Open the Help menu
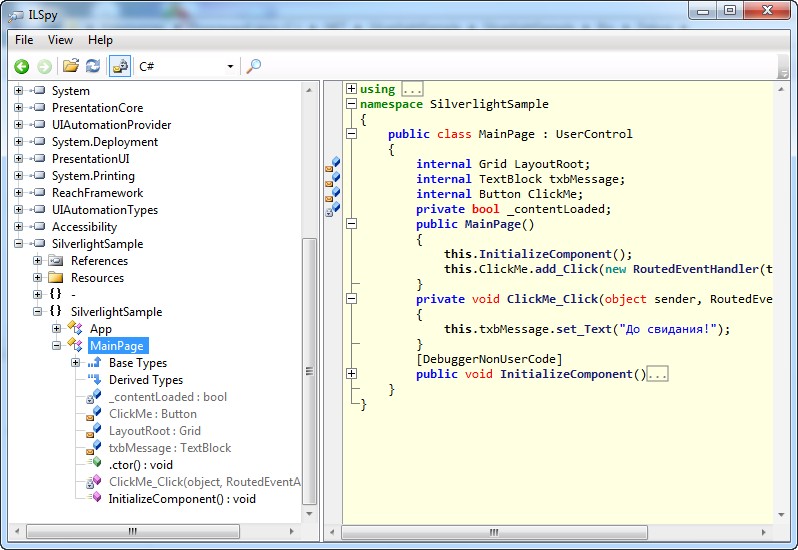Image resolution: width=798 pixels, height=550 pixels. (x=100, y=40)
